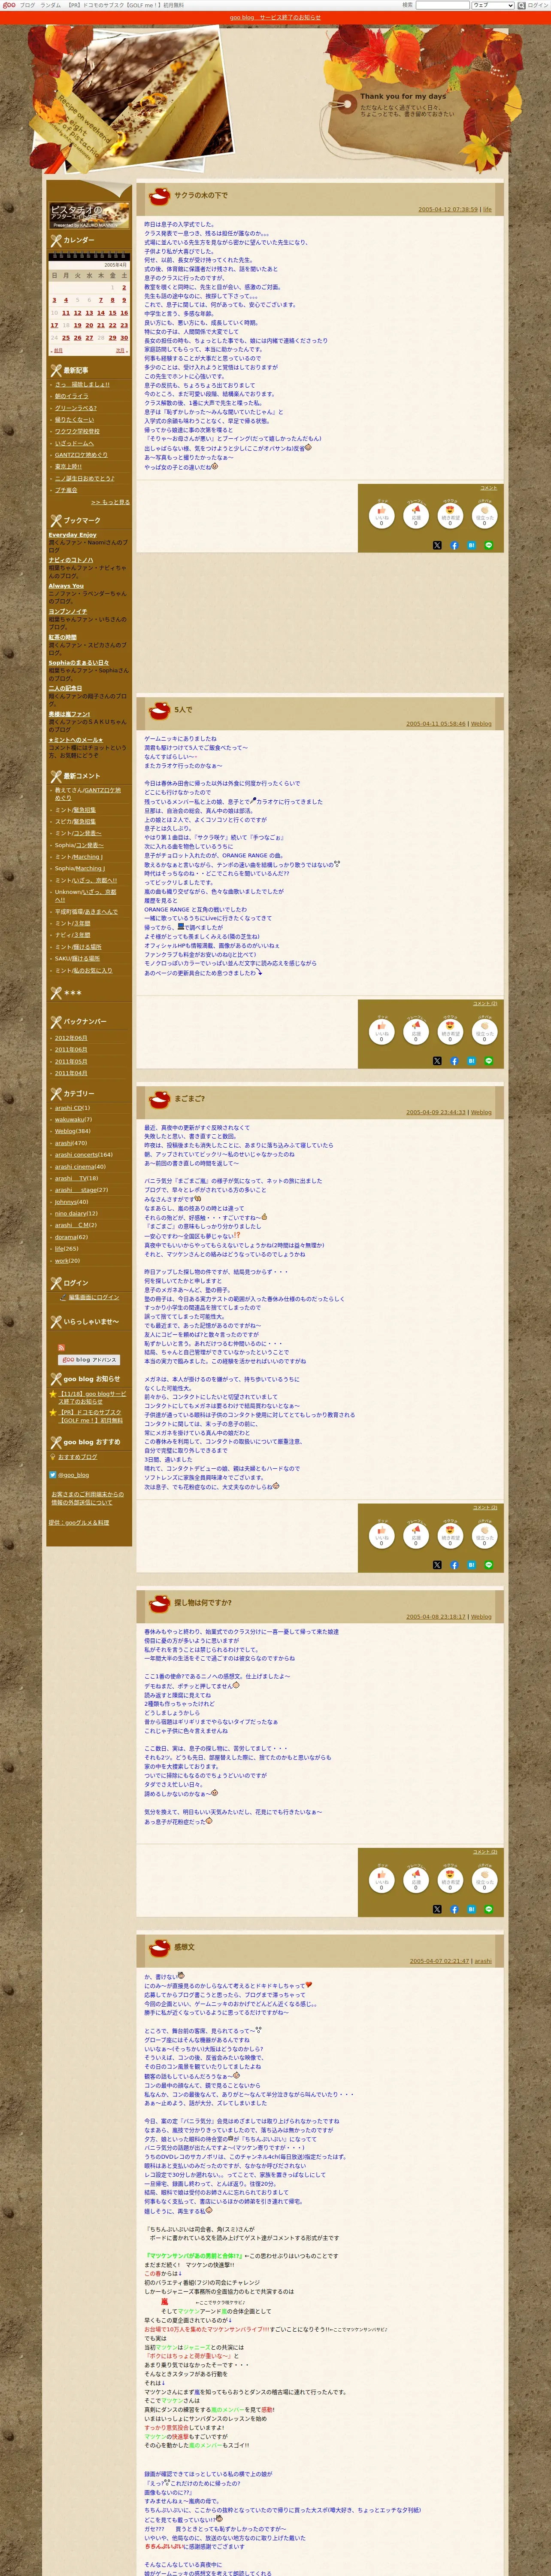Share the 5人で post on LINE
The image size is (551, 2576).
tap(489, 1060)
